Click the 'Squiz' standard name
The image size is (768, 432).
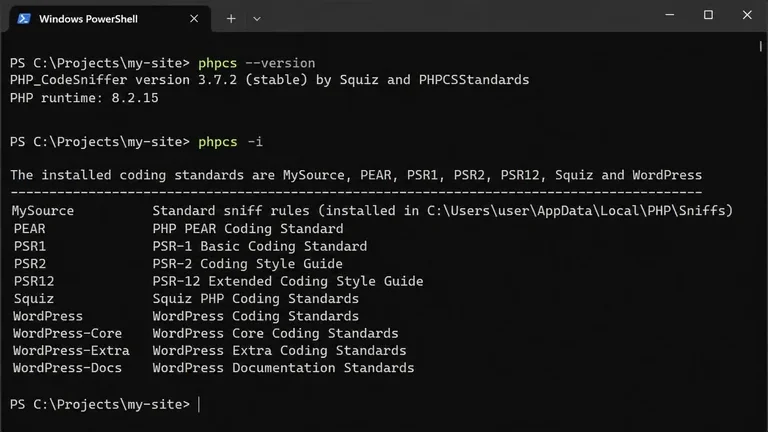click(x=34, y=299)
